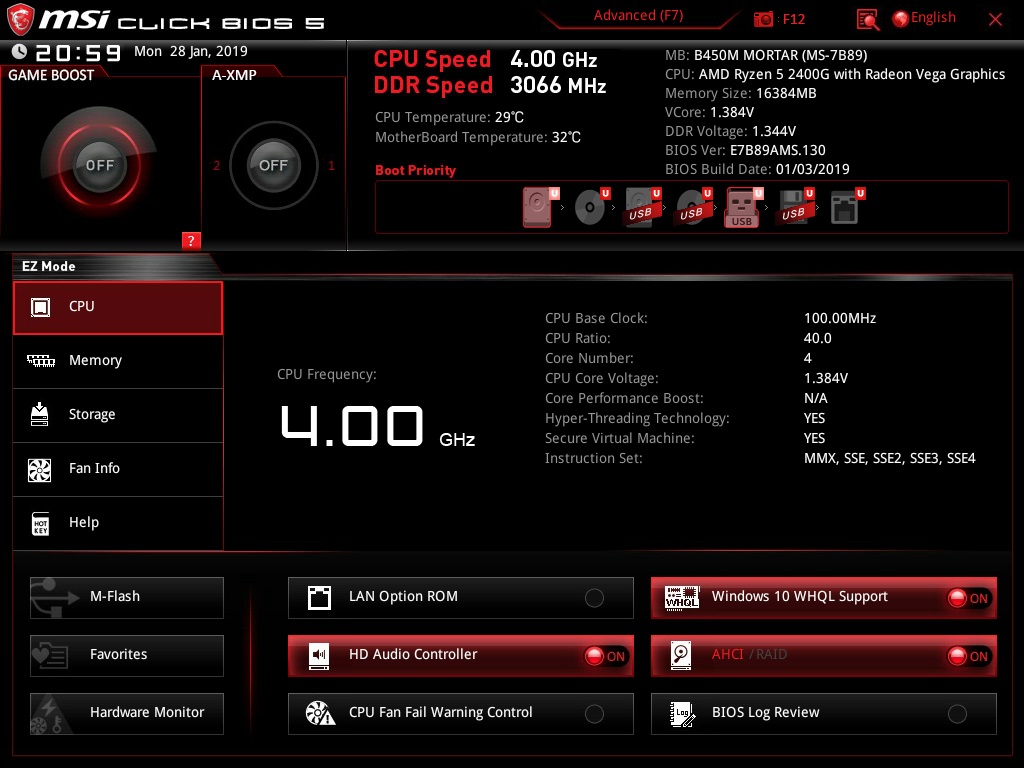Open the BIOS search magnifier icon
This screenshot has height=768, width=1024.
coord(867,19)
